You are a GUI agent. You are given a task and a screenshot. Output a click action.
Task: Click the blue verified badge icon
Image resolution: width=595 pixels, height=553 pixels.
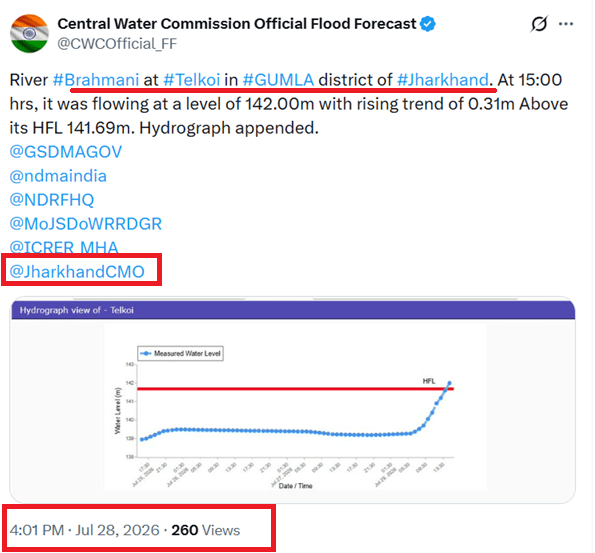428,24
